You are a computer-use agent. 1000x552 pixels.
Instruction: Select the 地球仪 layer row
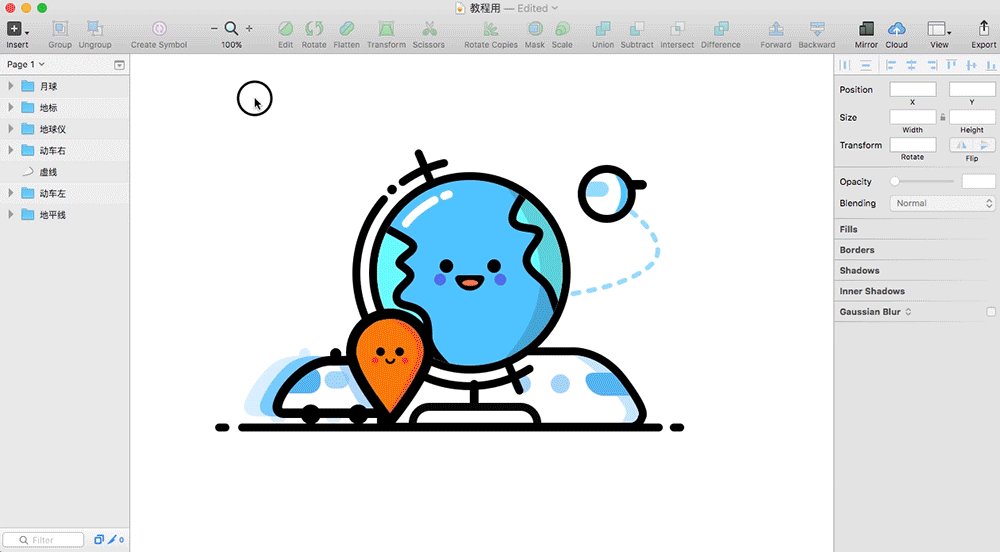[64, 129]
